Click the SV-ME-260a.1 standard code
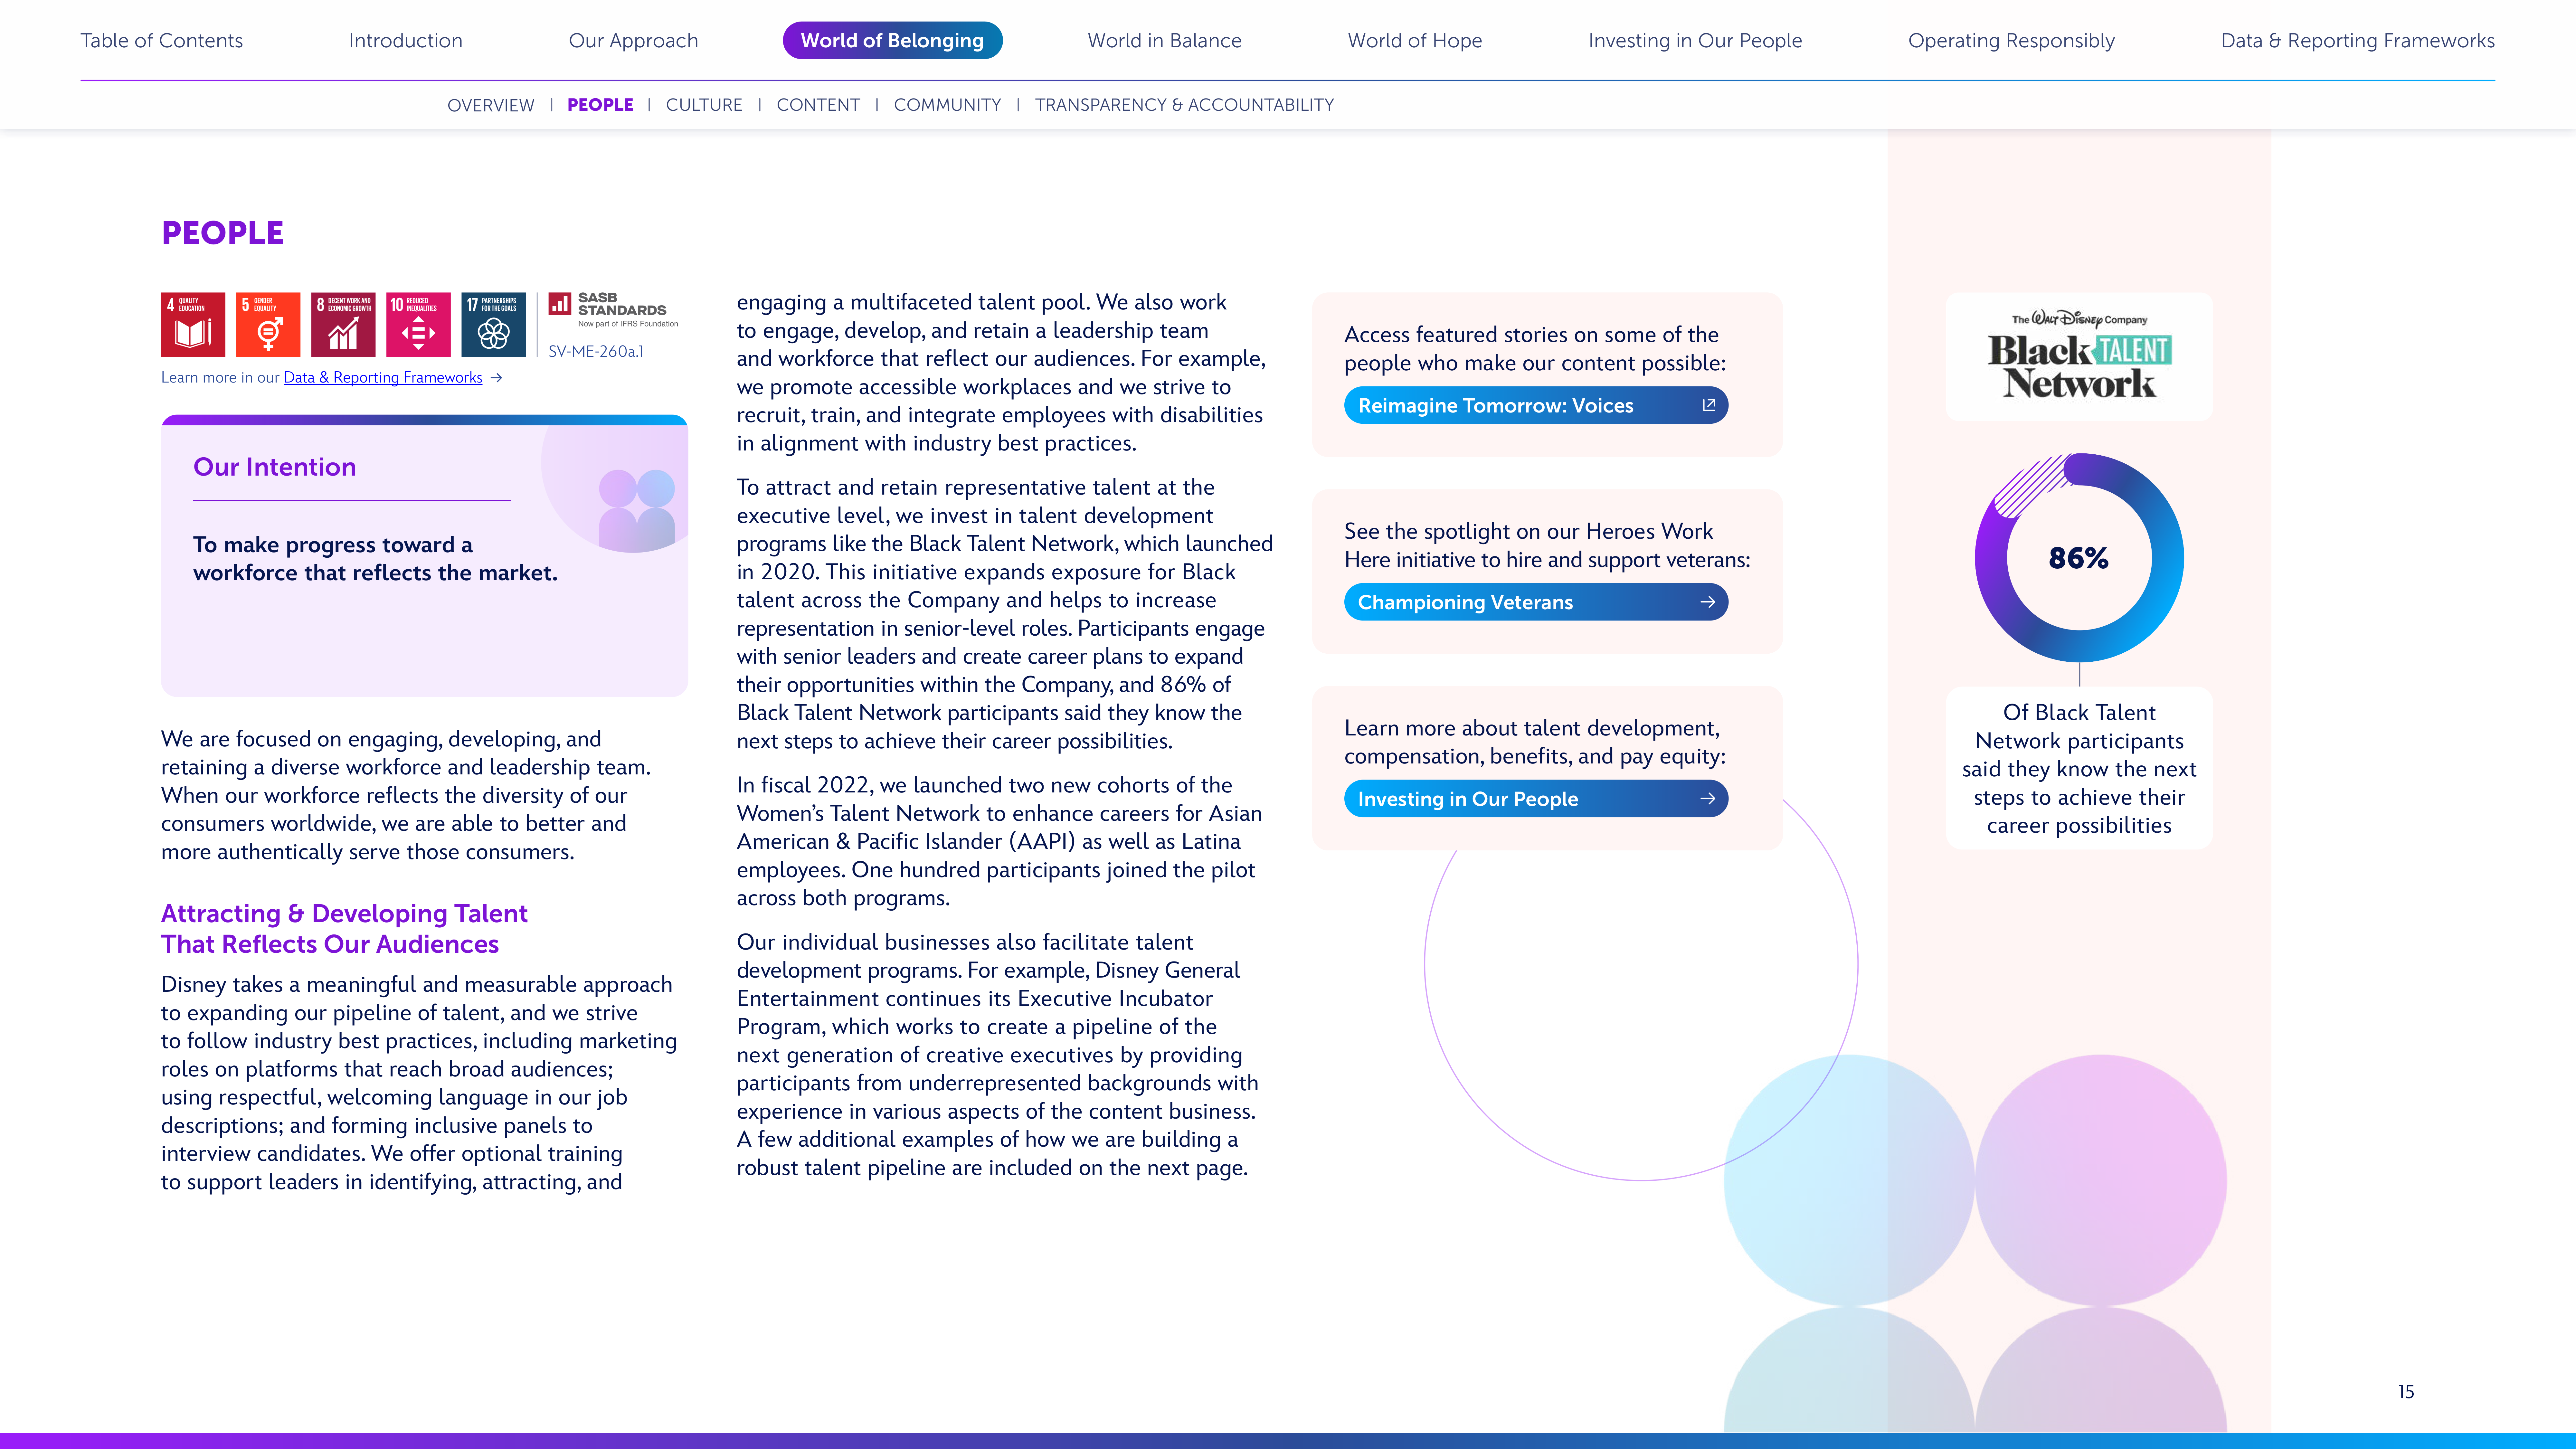The height and width of the screenshot is (1449, 2576). pos(596,352)
